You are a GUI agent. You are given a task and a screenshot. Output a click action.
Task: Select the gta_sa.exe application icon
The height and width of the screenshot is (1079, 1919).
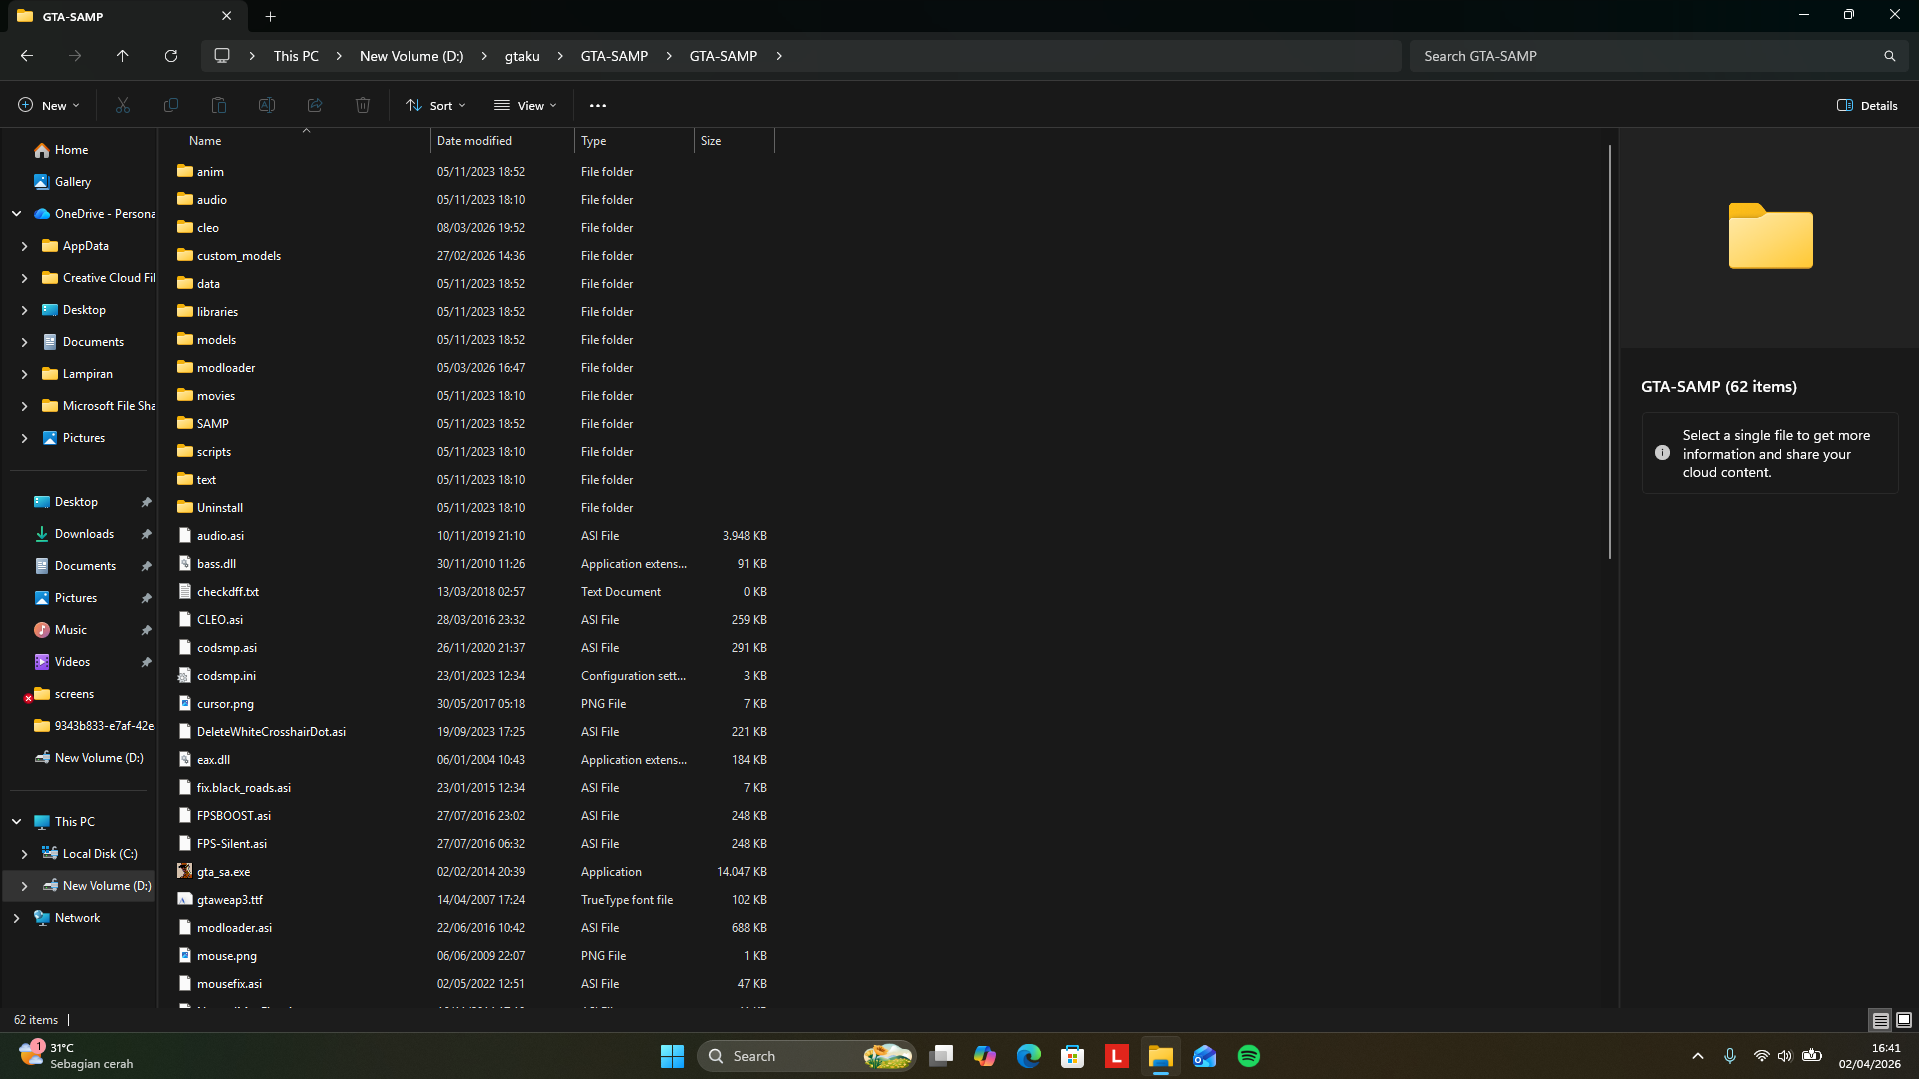point(185,872)
